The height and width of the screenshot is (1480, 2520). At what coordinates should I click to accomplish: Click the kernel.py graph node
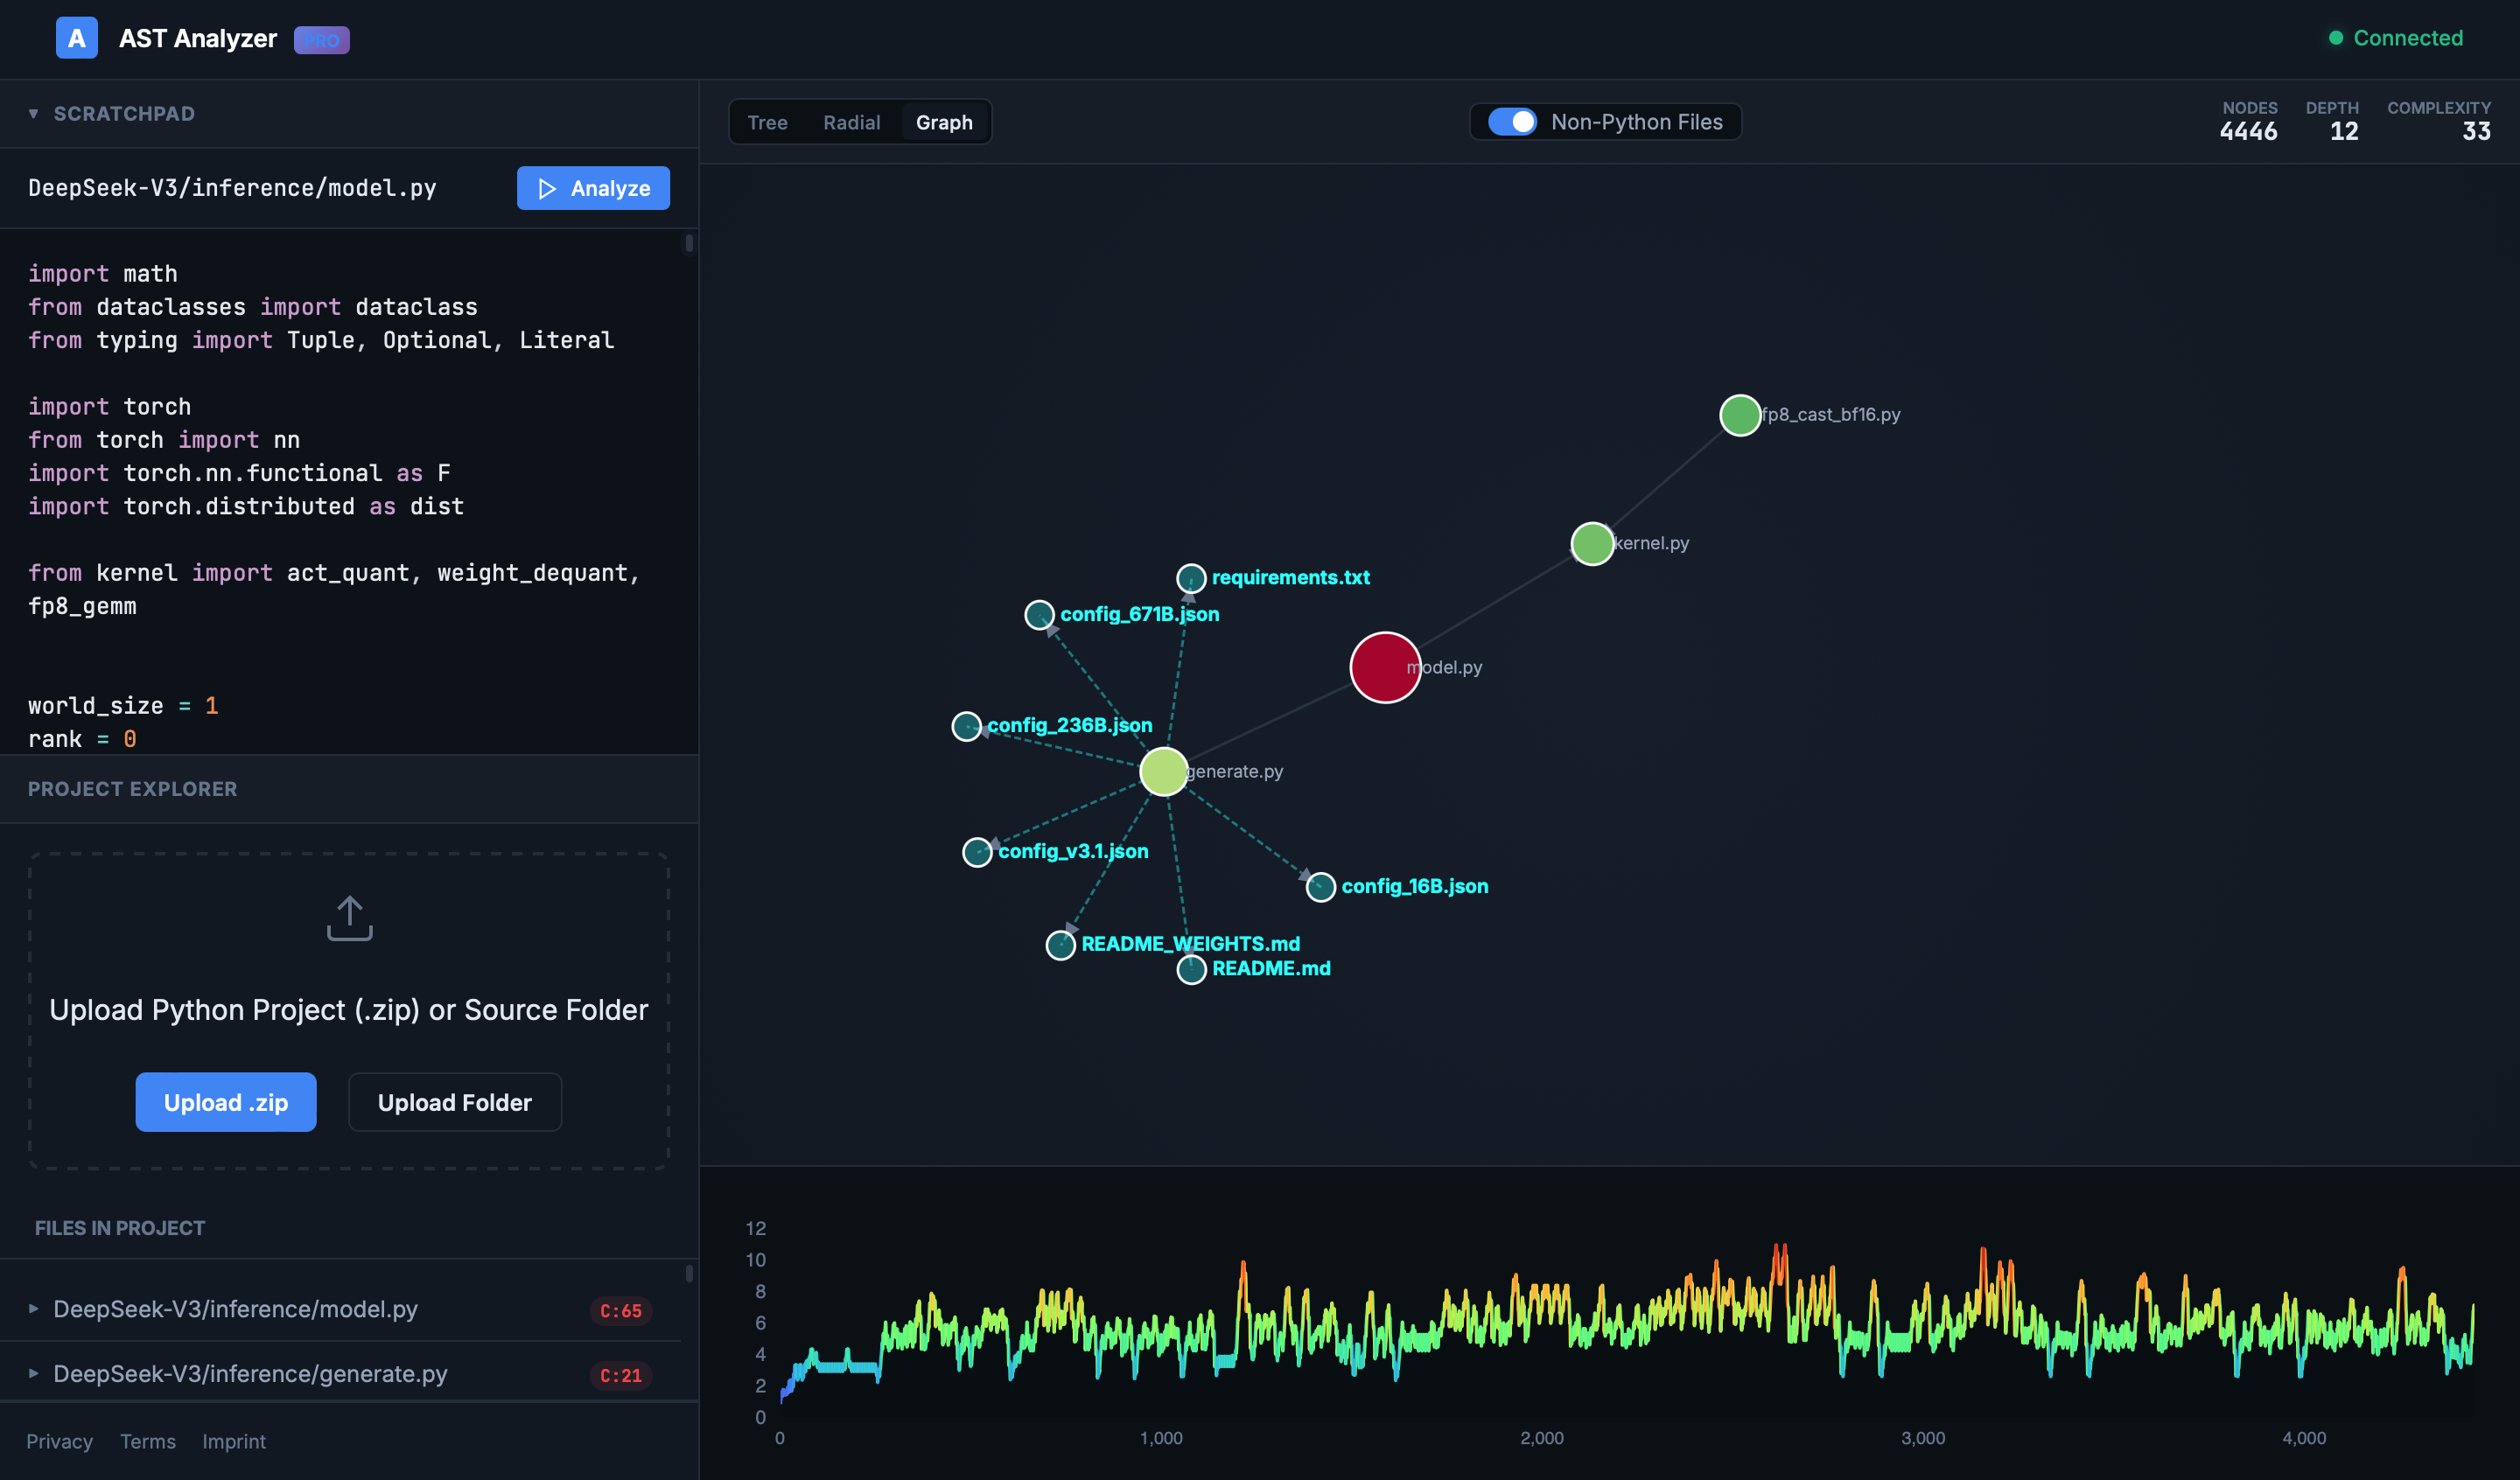1592,544
